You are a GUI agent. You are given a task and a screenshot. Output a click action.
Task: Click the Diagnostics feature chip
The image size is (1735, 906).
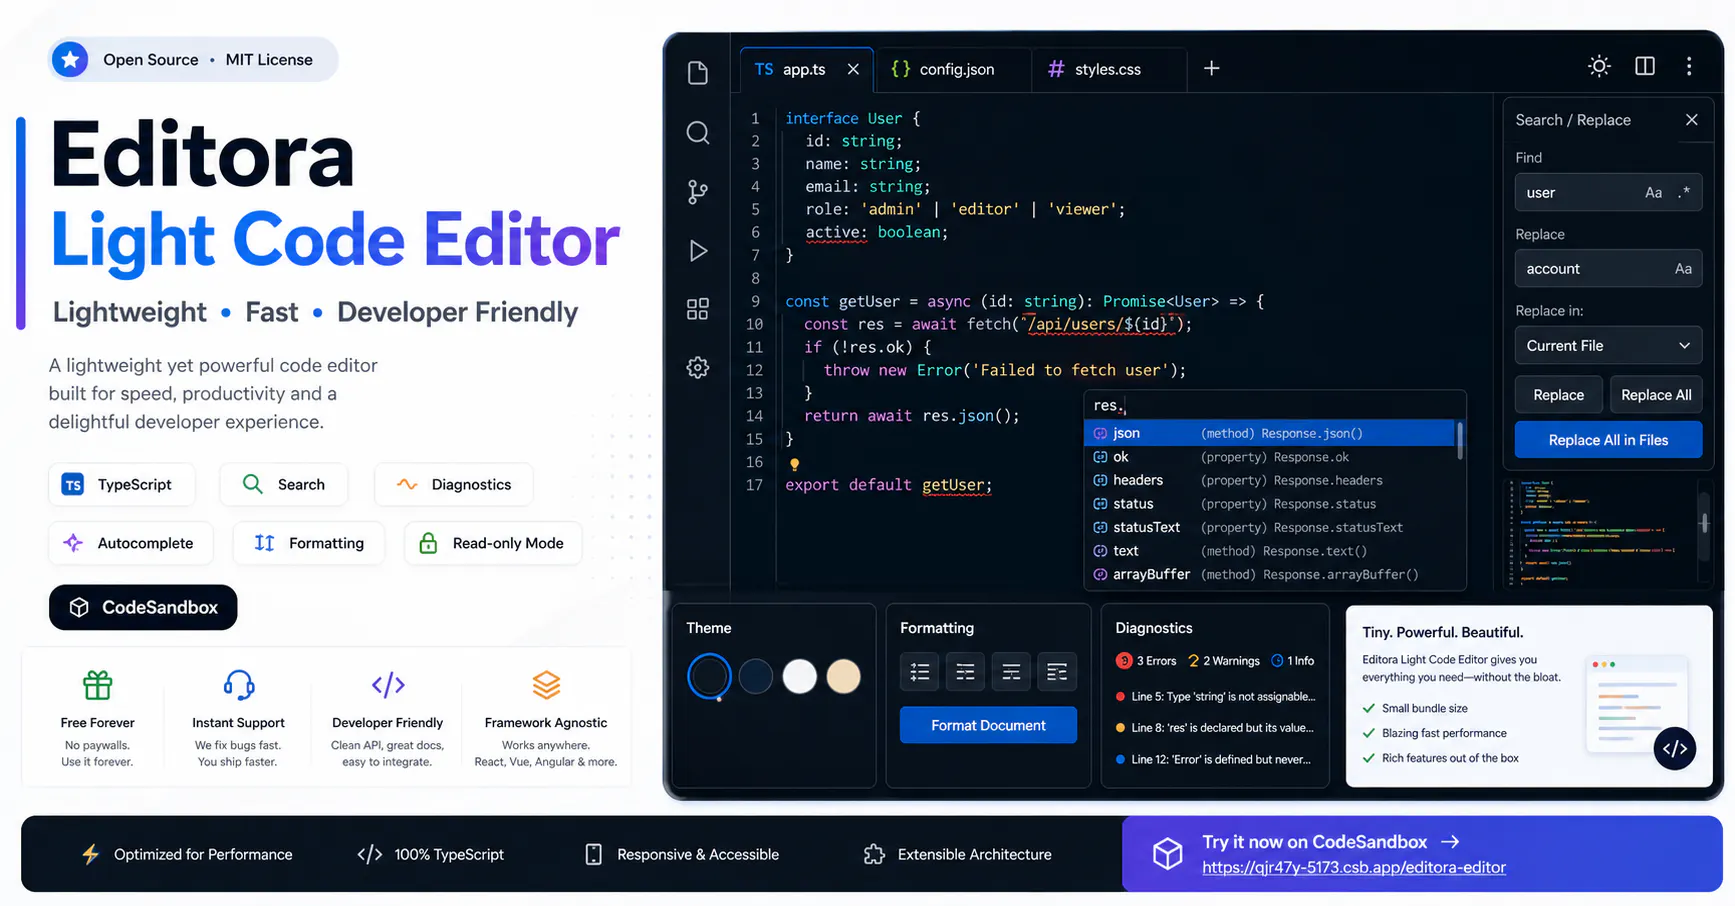(x=453, y=485)
